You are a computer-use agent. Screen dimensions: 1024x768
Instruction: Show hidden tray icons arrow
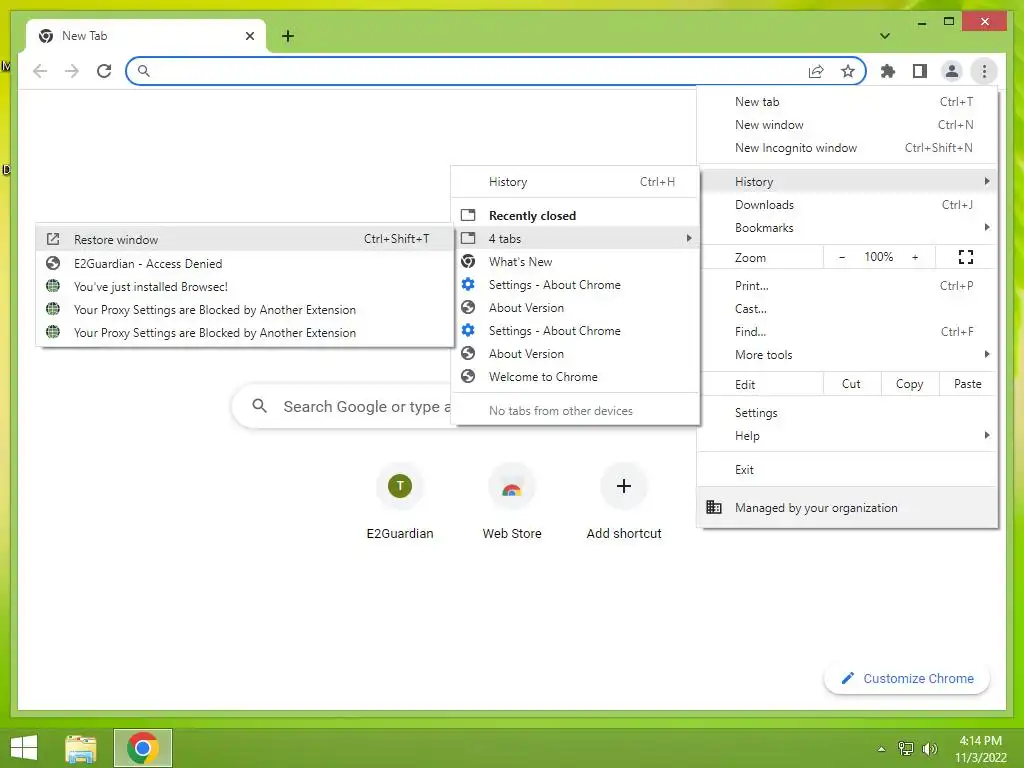(881, 749)
